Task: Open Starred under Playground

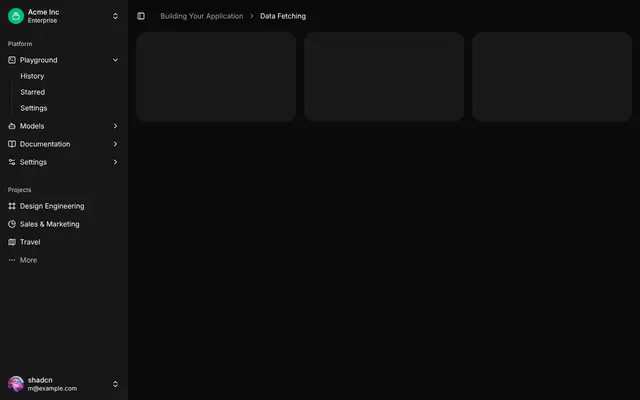Action: pyautogui.click(x=33, y=92)
